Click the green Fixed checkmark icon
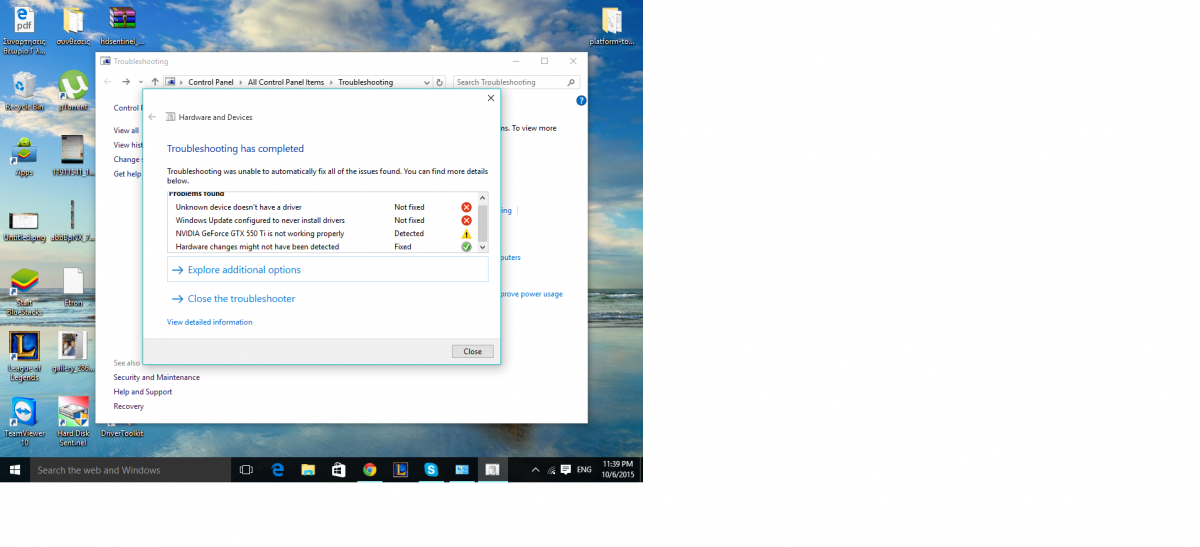Screen dimensions: 1200x547 (x=466, y=246)
